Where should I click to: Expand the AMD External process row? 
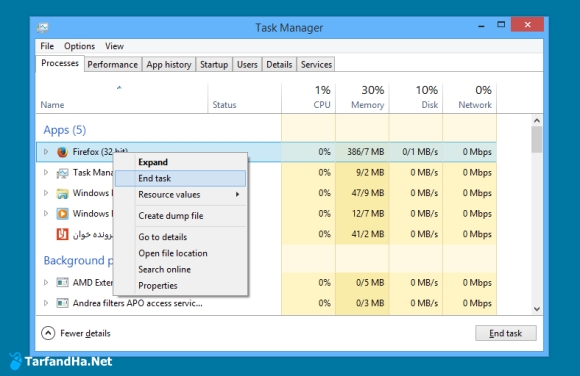[x=46, y=282]
